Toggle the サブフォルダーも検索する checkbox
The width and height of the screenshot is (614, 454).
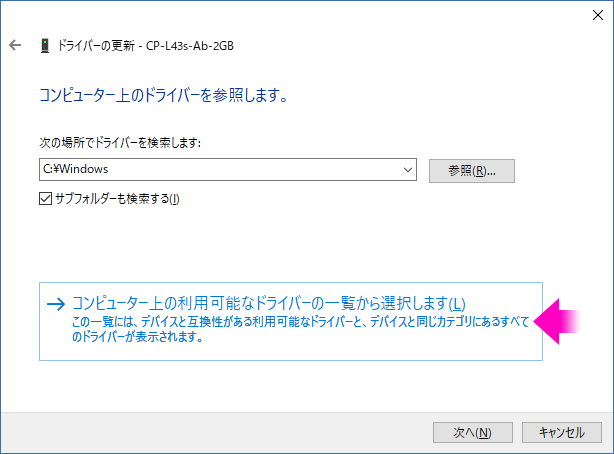click(45, 199)
